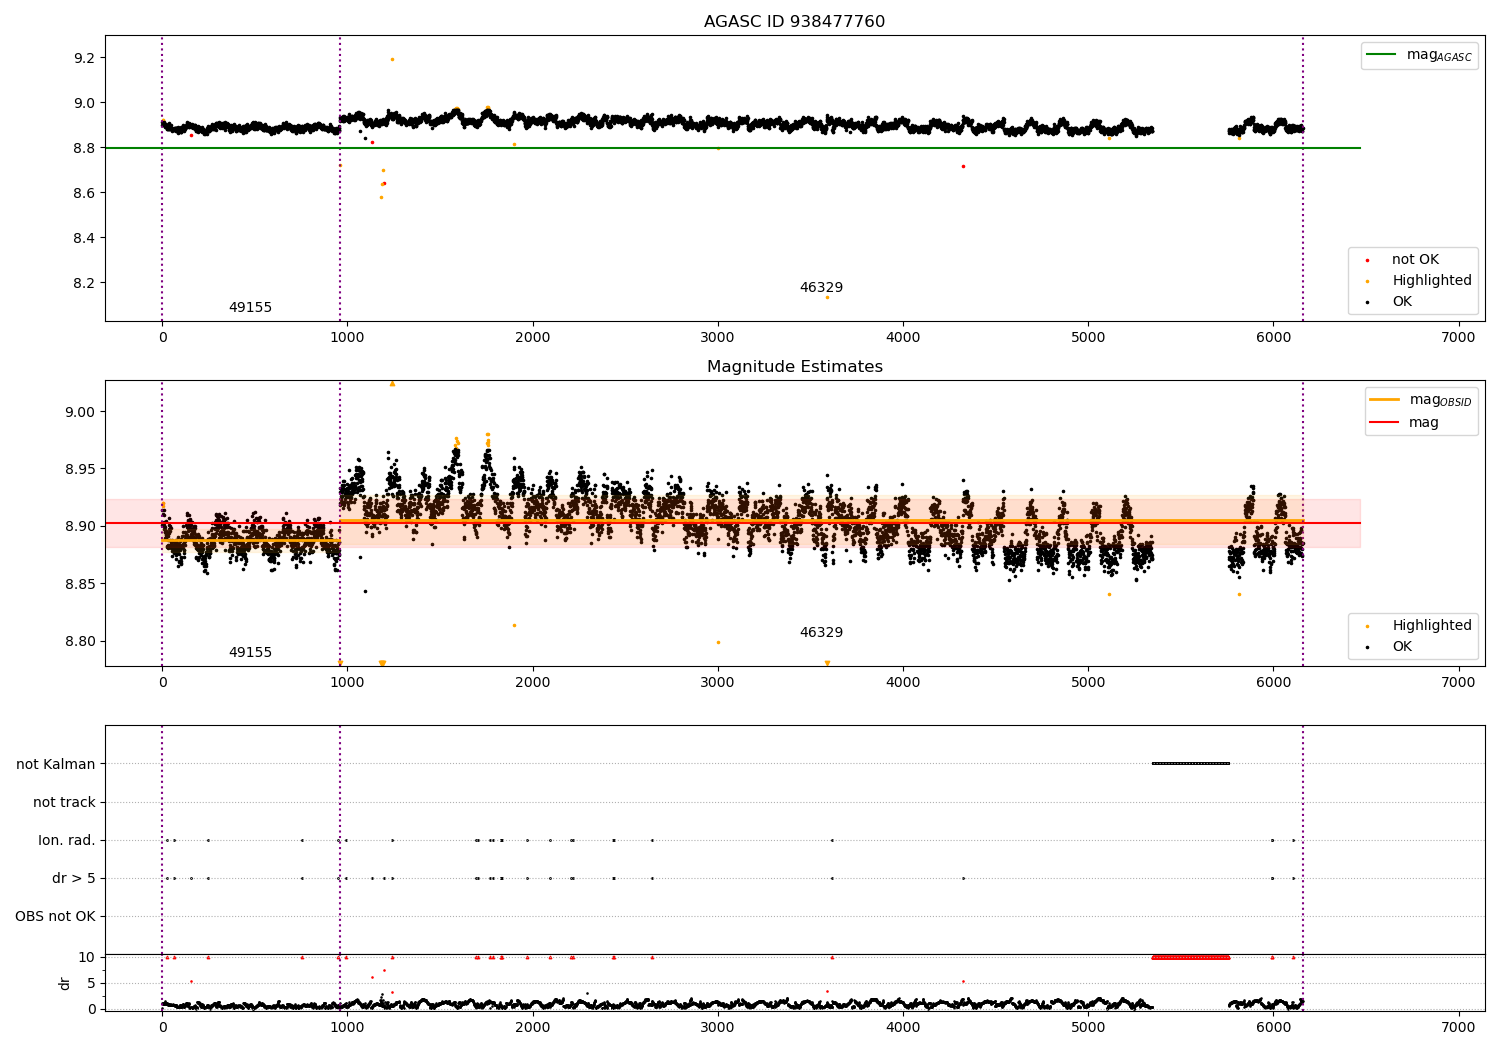
Task: Click the black bar on not Kalman row
Action: (x=1190, y=764)
